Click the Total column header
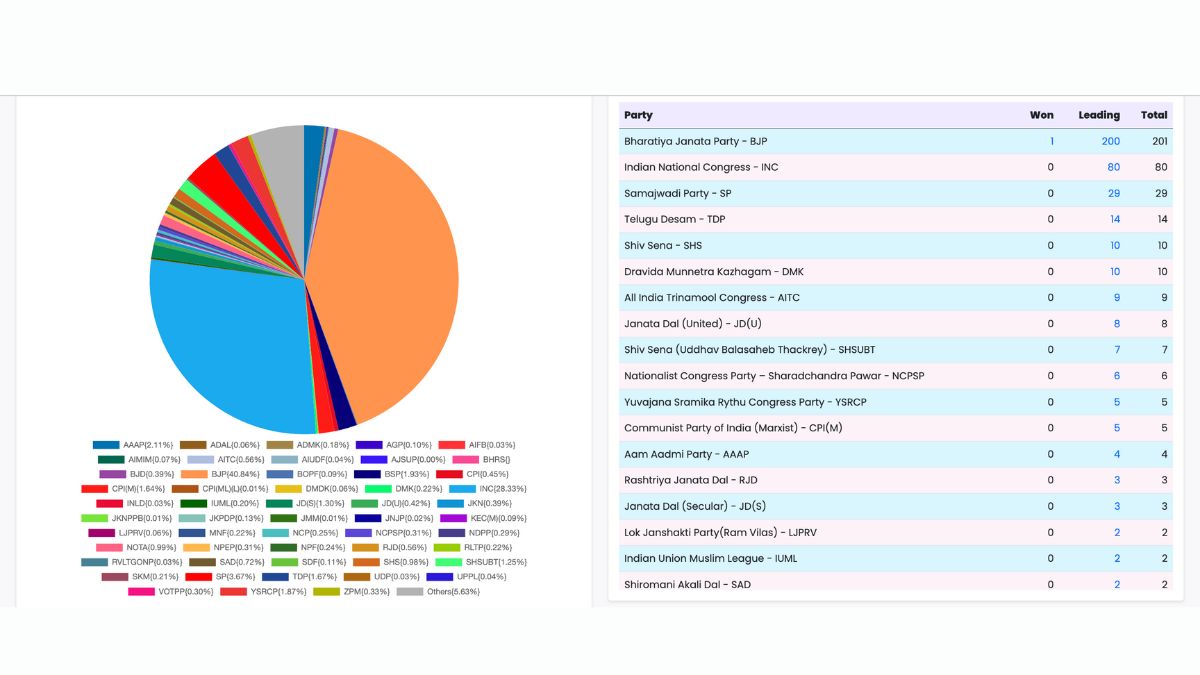This screenshot has width=1200, height=675. tap(1154, 115)
